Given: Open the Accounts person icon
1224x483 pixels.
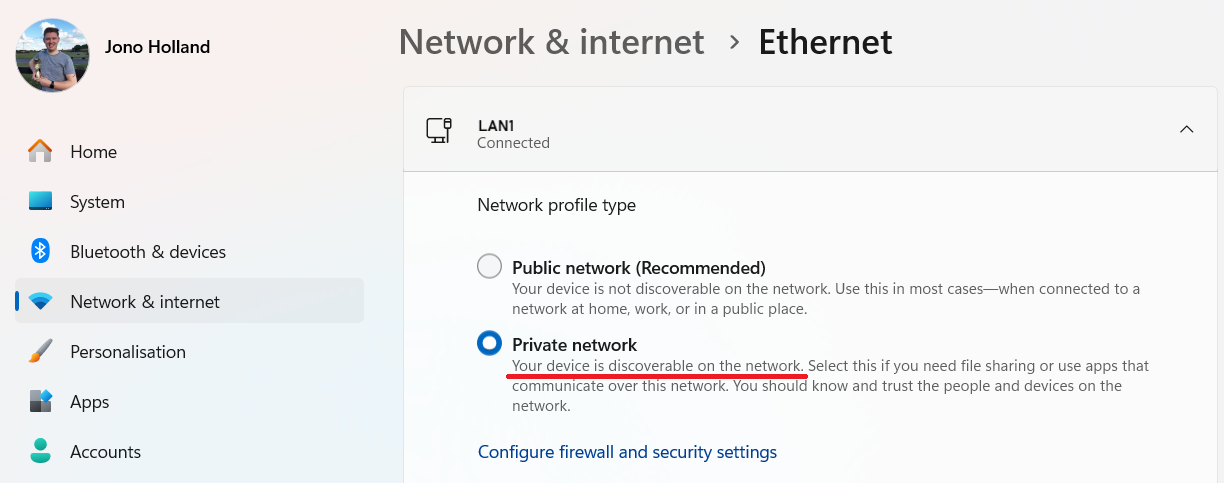Looking at the screenshot, I should [x=40, y=451].
